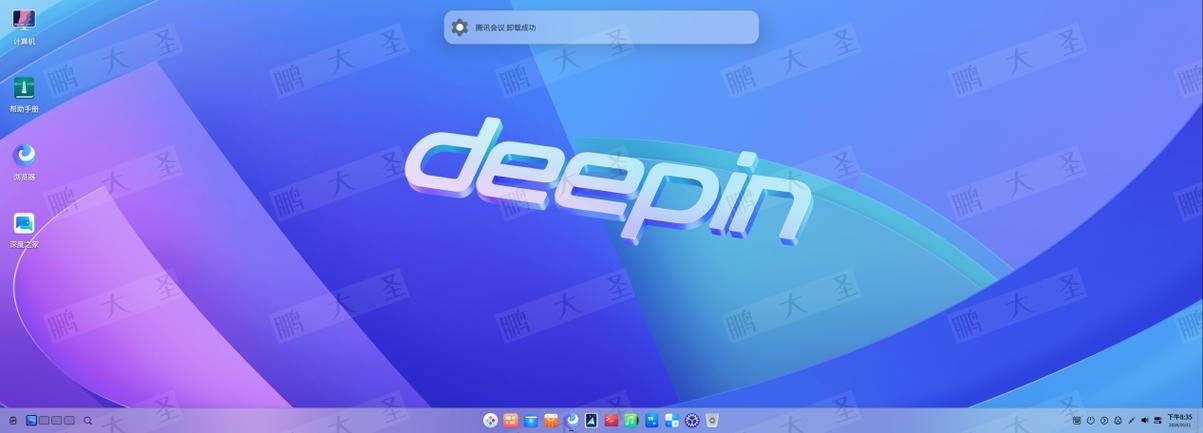
Task: Open the 计算机 desktop icon
Action: point(24,27)
